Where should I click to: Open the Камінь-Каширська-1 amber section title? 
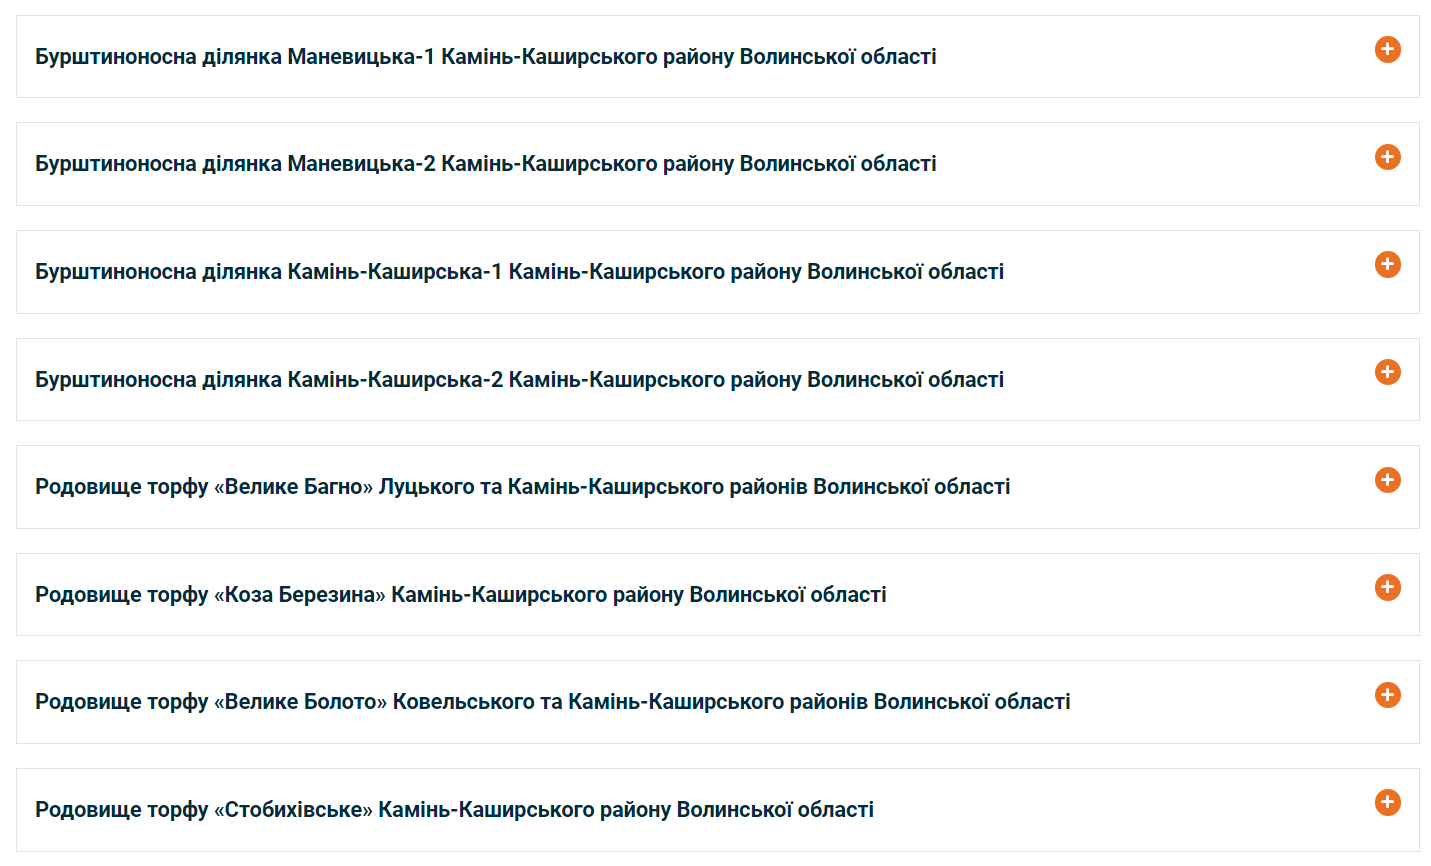point(519,272)
